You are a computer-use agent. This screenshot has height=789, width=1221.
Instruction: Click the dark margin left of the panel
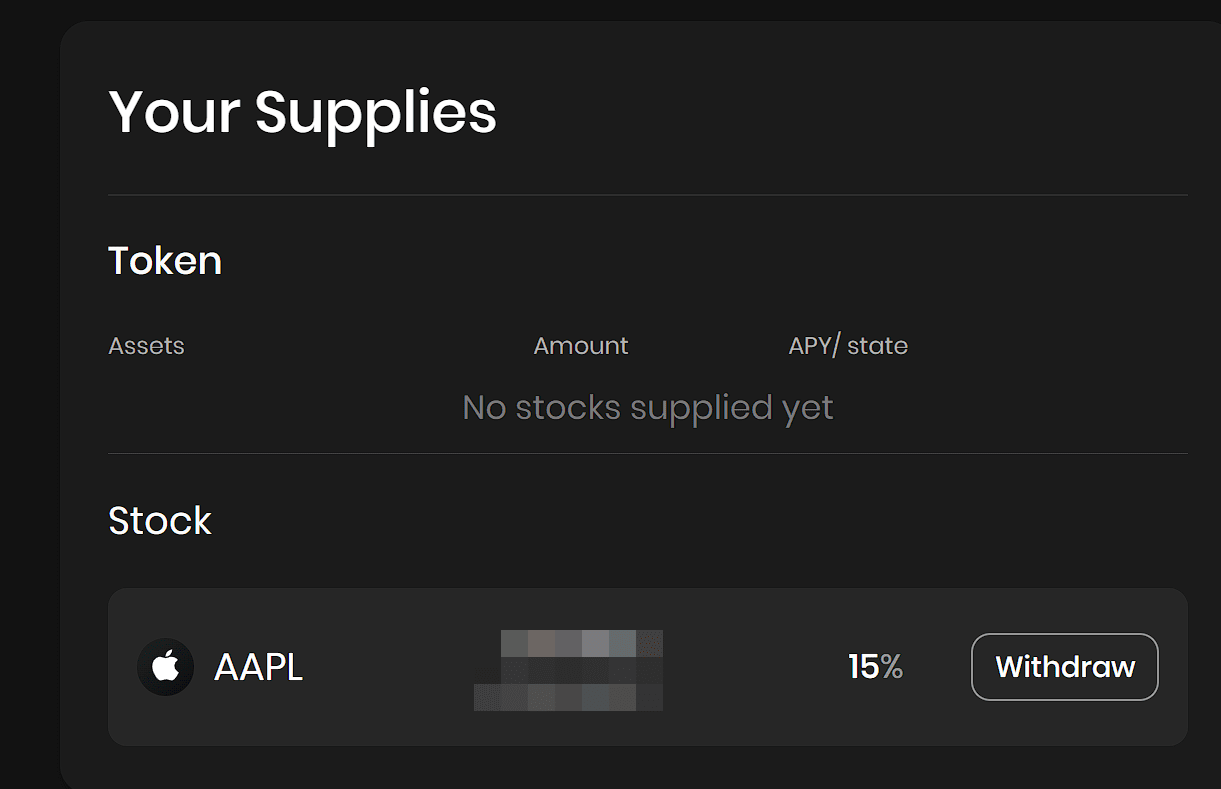[x=28, y=400]
